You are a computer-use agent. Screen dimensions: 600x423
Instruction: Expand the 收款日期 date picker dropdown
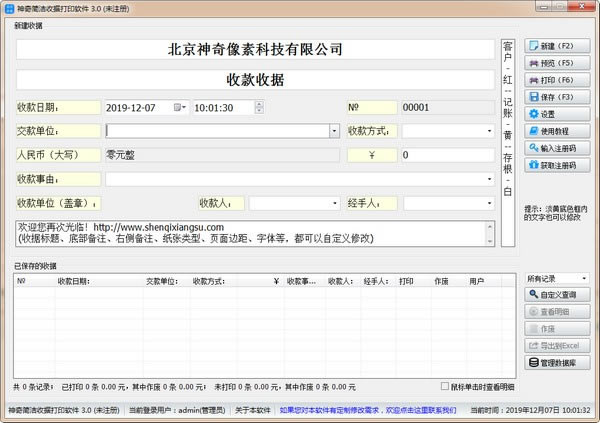(x=180, y=106)
